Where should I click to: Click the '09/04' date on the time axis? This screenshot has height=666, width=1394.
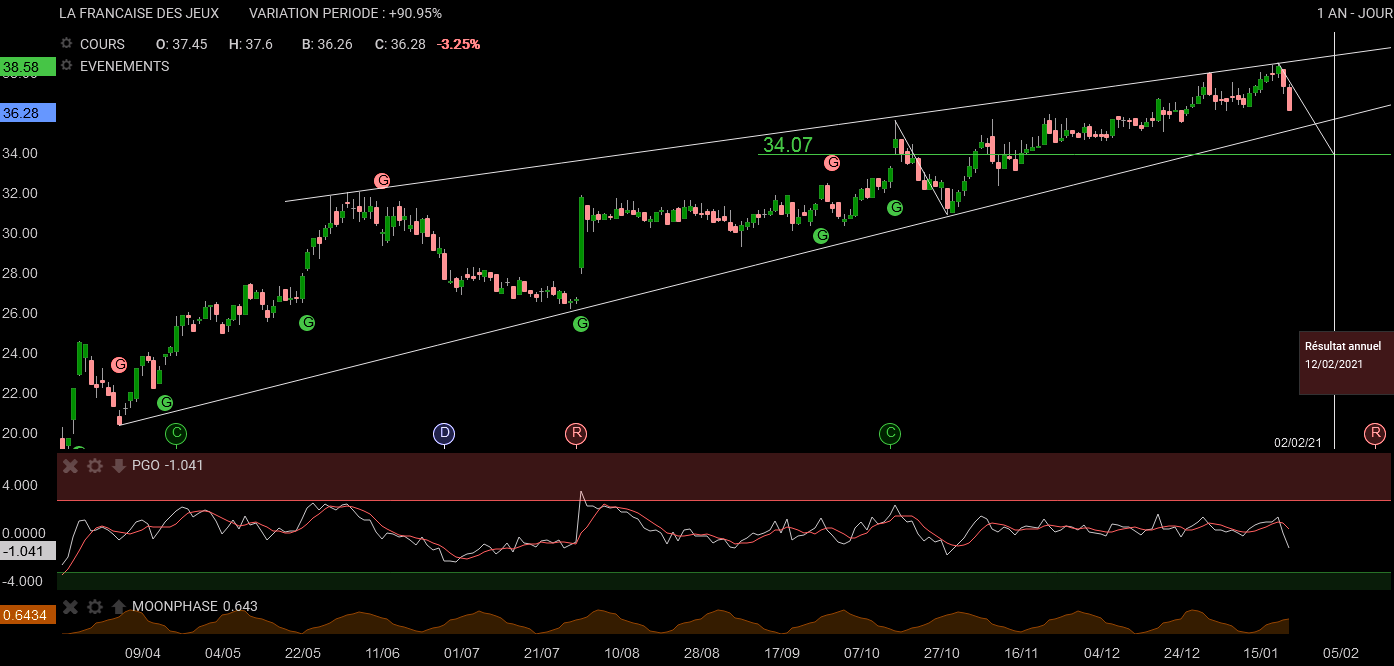coord(142,653)
